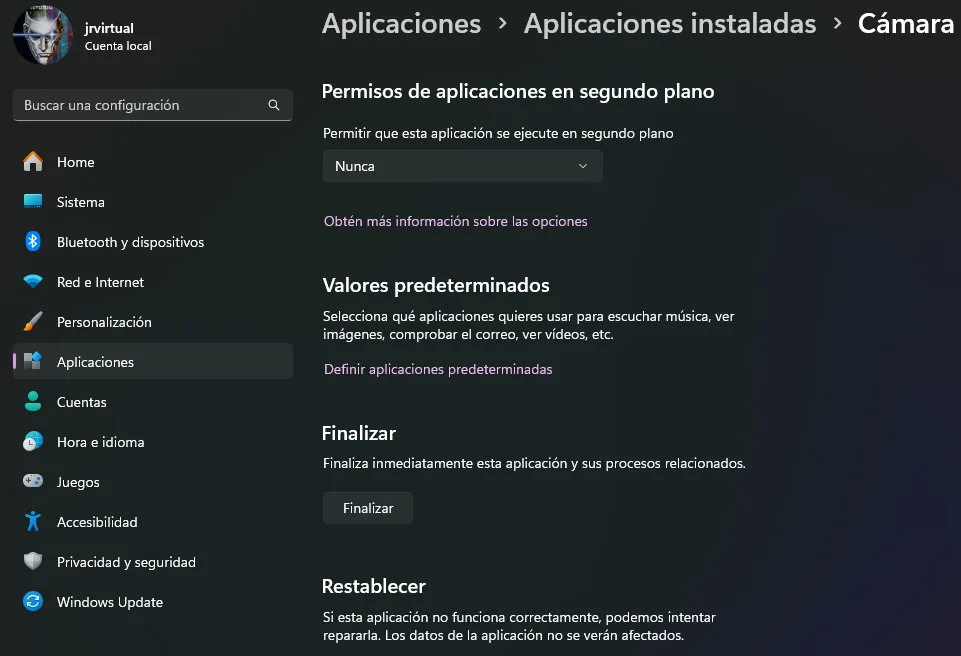Open Obtén más información sobre las opciones link
Screen dimensions: 961x656
(455, 221)
